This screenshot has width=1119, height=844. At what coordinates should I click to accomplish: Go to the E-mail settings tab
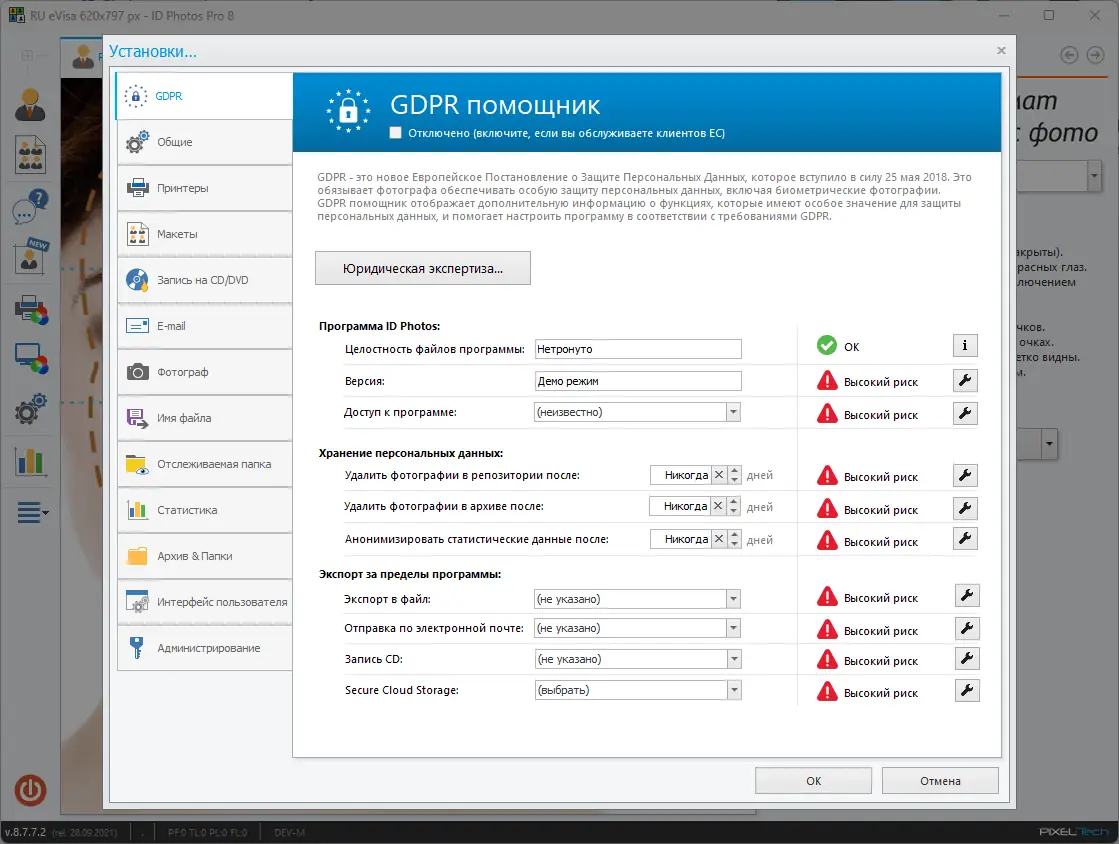coord(204,326)
